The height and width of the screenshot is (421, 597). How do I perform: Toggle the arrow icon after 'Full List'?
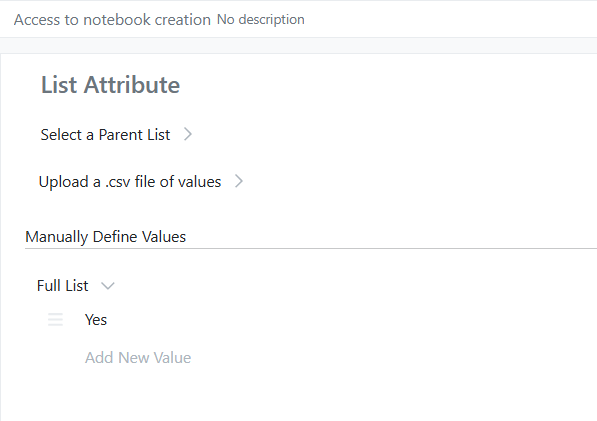click(108, 286)
